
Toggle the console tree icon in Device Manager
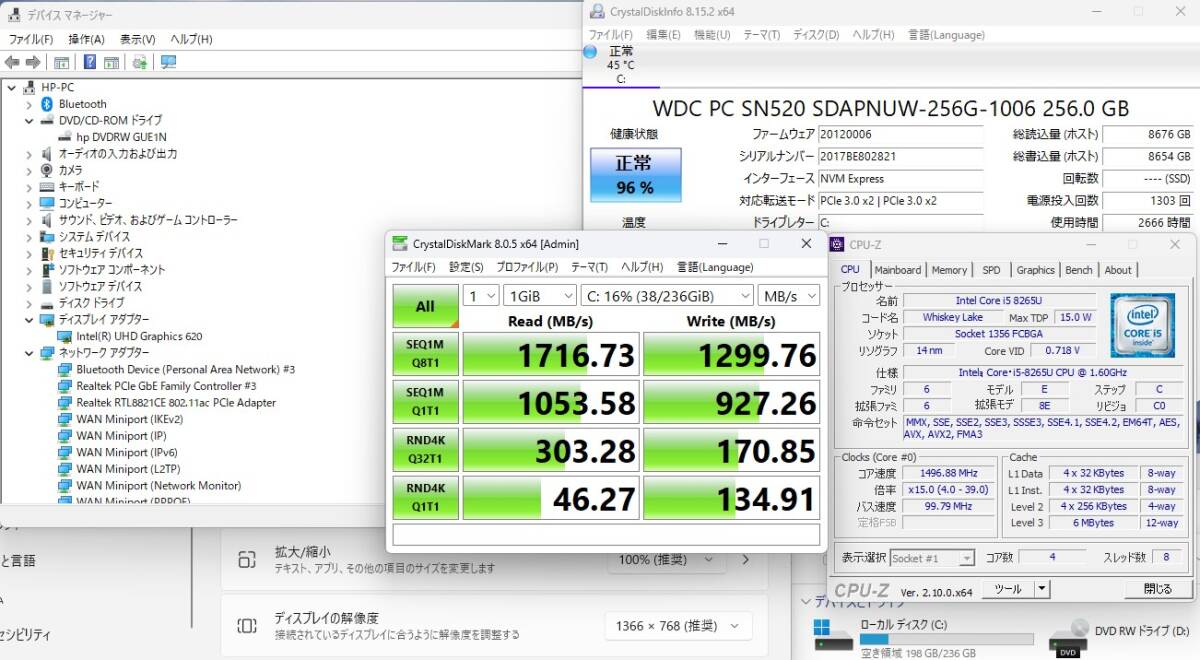coord(61,62)
